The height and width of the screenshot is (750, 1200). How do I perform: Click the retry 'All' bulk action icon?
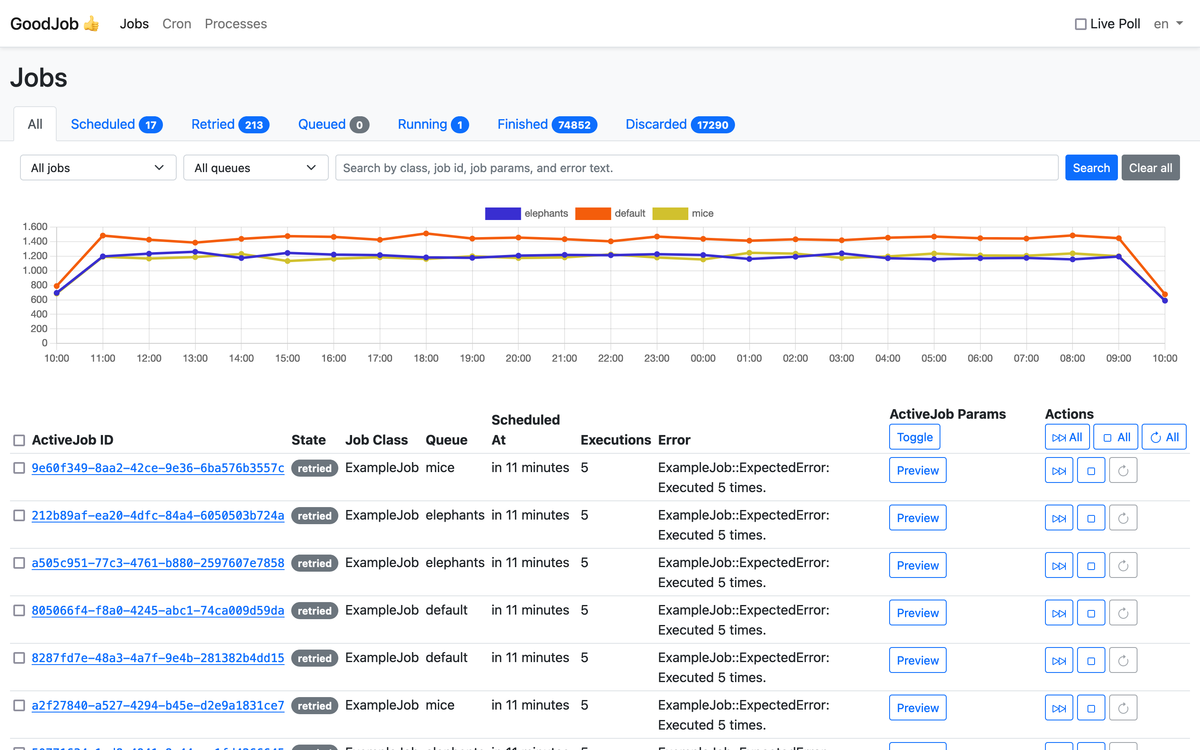tap(1163, 436)
